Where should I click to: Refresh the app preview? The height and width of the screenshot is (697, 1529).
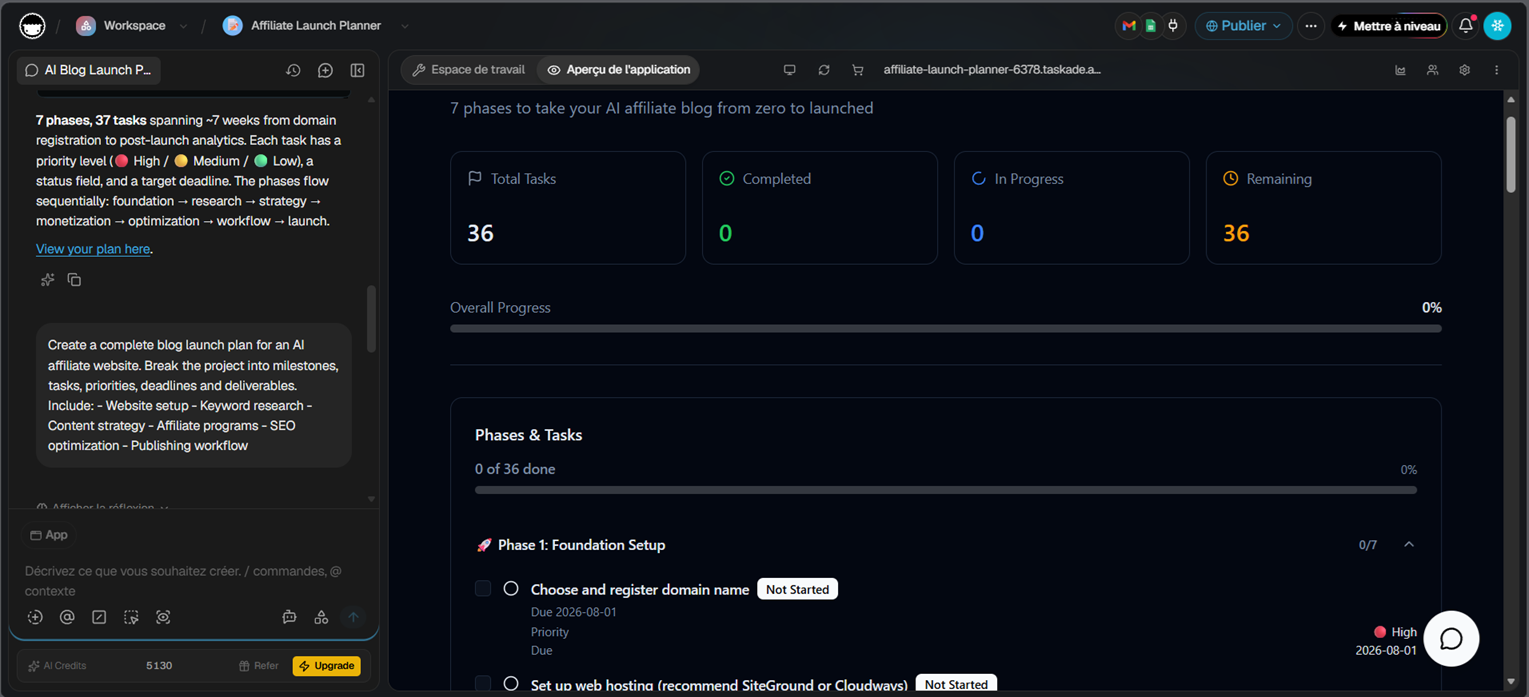pos(824,70)
